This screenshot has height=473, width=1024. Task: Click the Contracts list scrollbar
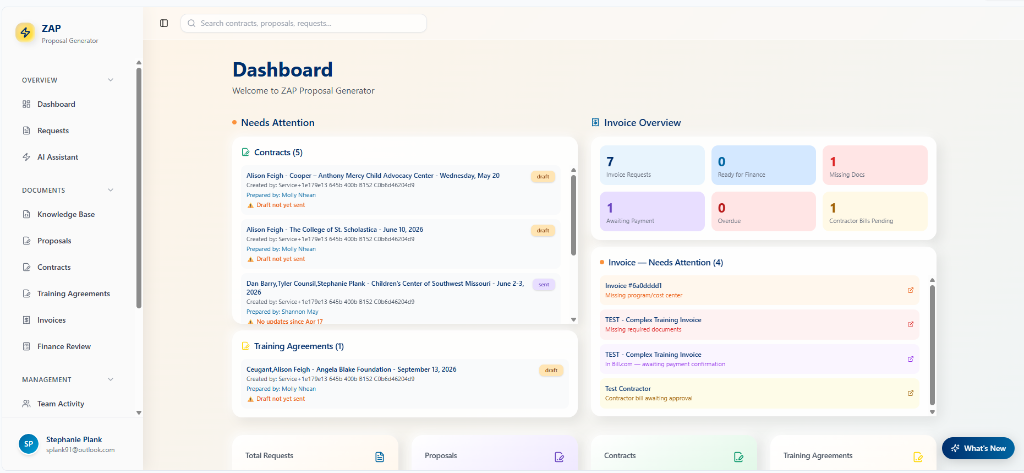573,215
